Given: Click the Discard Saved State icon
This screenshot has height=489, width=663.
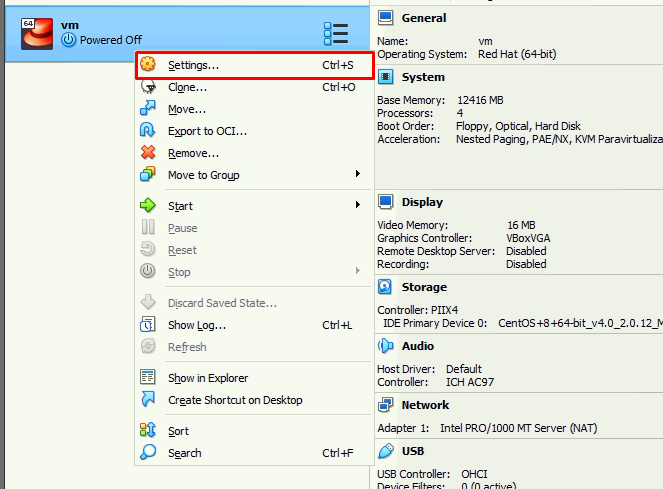Looking at the screenshot, I should tap(148, 302).
